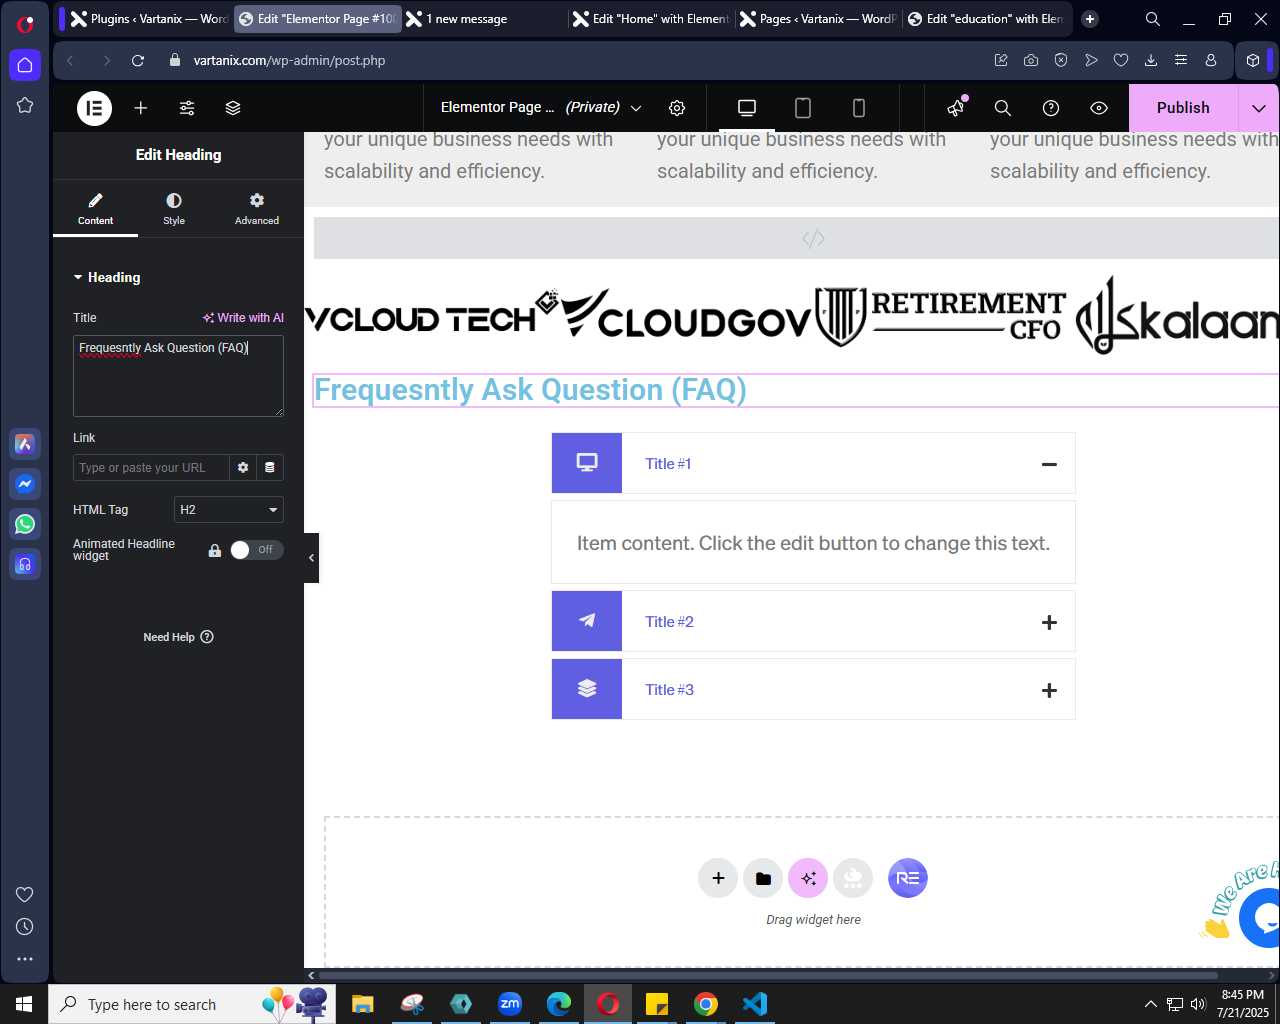Switch to Plugins Vartanix browser tab
The height and width of the screenshot is (1024, 1280).
point(148,19)
